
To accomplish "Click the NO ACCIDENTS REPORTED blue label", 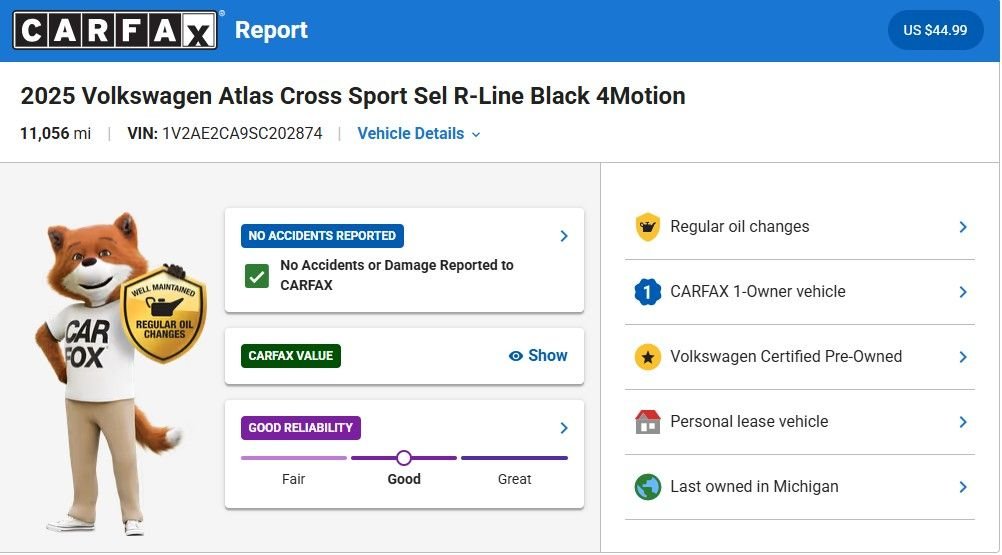I will pos(322,236).
